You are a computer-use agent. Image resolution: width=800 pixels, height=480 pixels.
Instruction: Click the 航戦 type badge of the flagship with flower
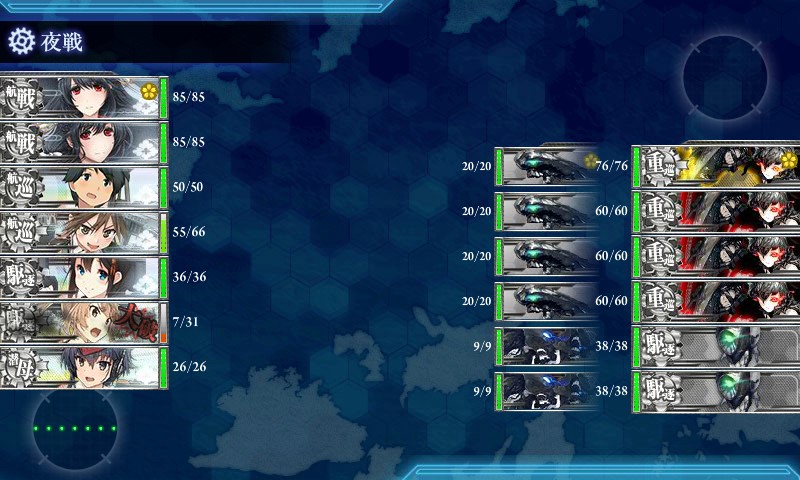[x=20, y=98]
